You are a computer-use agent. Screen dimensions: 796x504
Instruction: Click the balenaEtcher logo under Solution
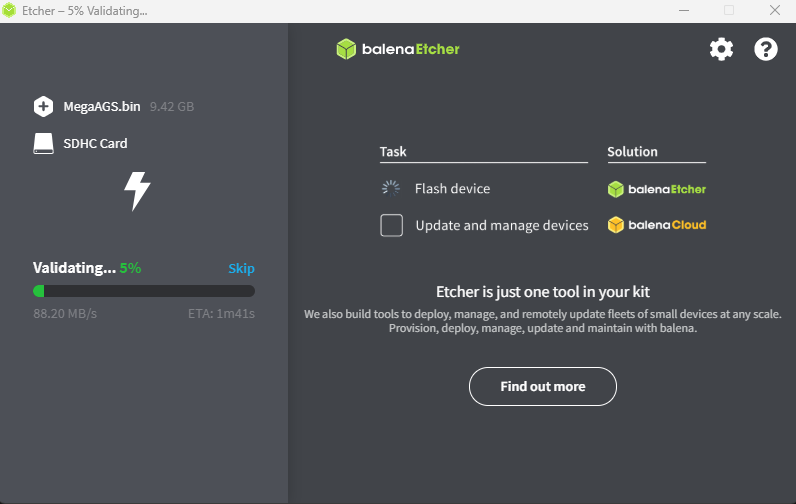(x=657, y=189)
